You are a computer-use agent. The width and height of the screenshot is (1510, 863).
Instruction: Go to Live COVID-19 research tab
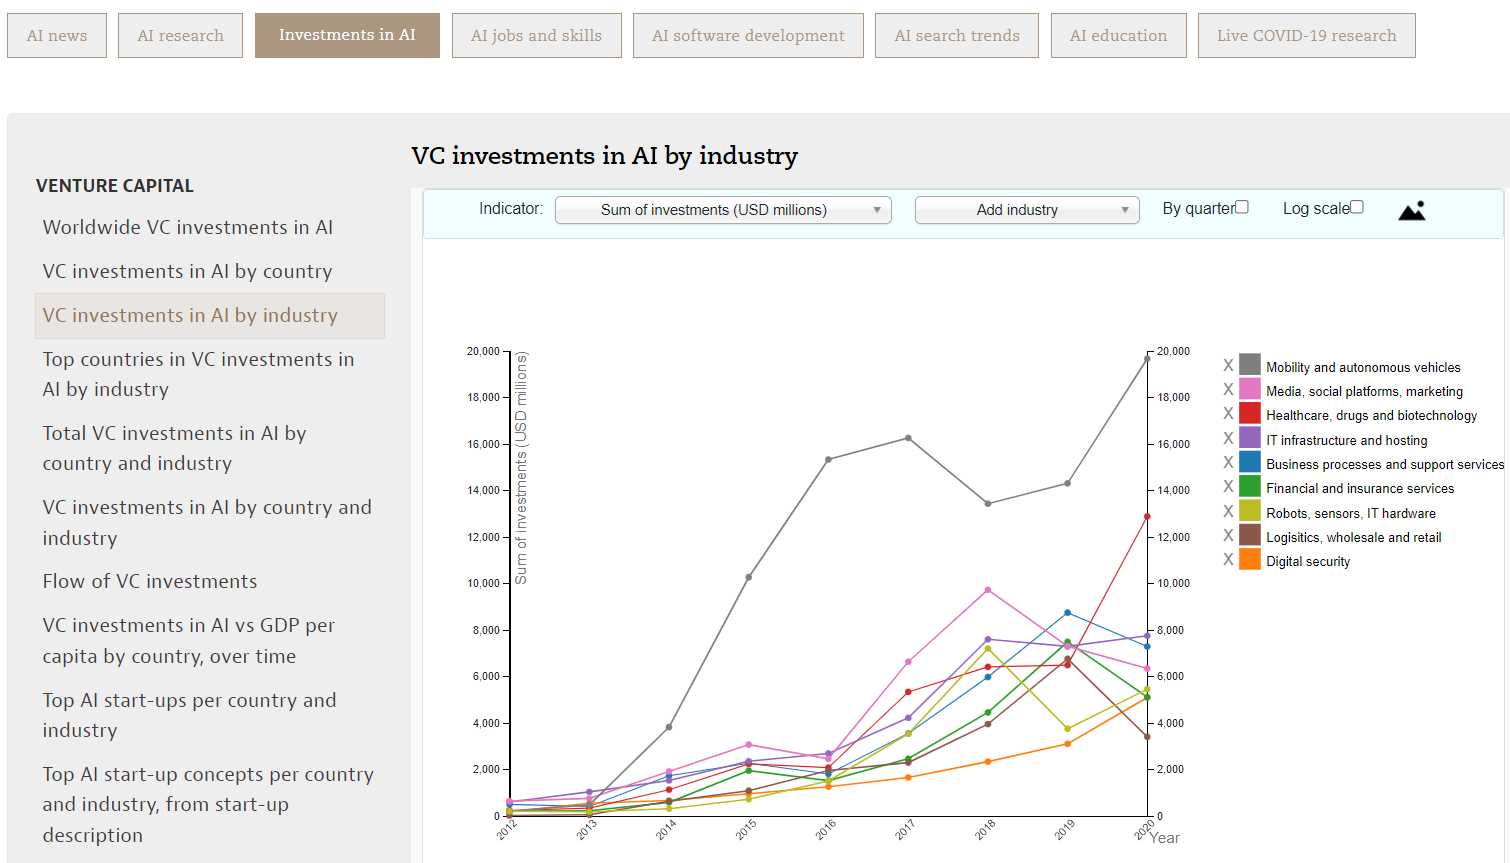tap(1306, 36)
